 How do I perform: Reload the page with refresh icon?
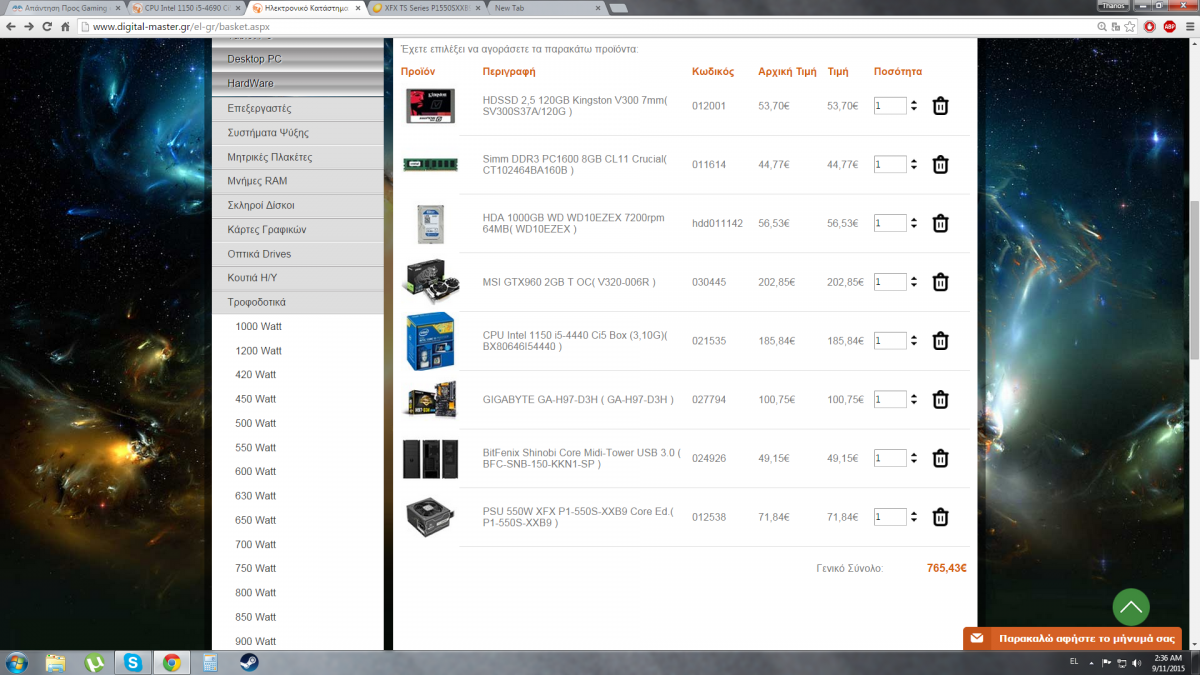(48, 26)
